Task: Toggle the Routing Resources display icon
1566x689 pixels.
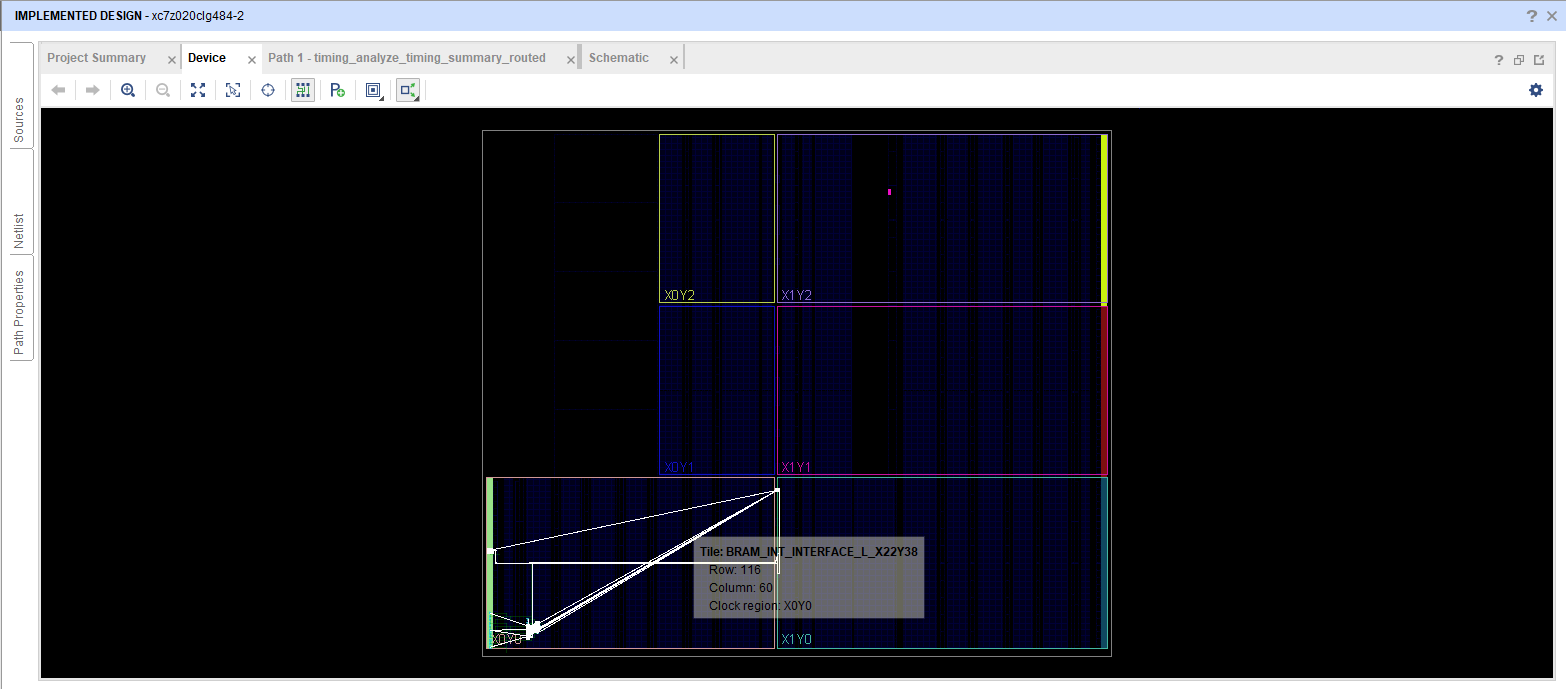Action: coord(303,90)
